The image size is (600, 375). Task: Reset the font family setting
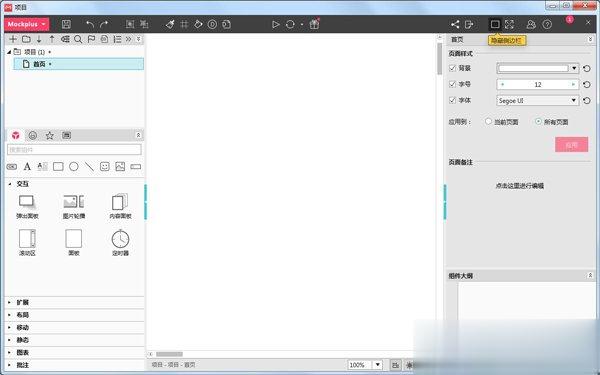587,101
